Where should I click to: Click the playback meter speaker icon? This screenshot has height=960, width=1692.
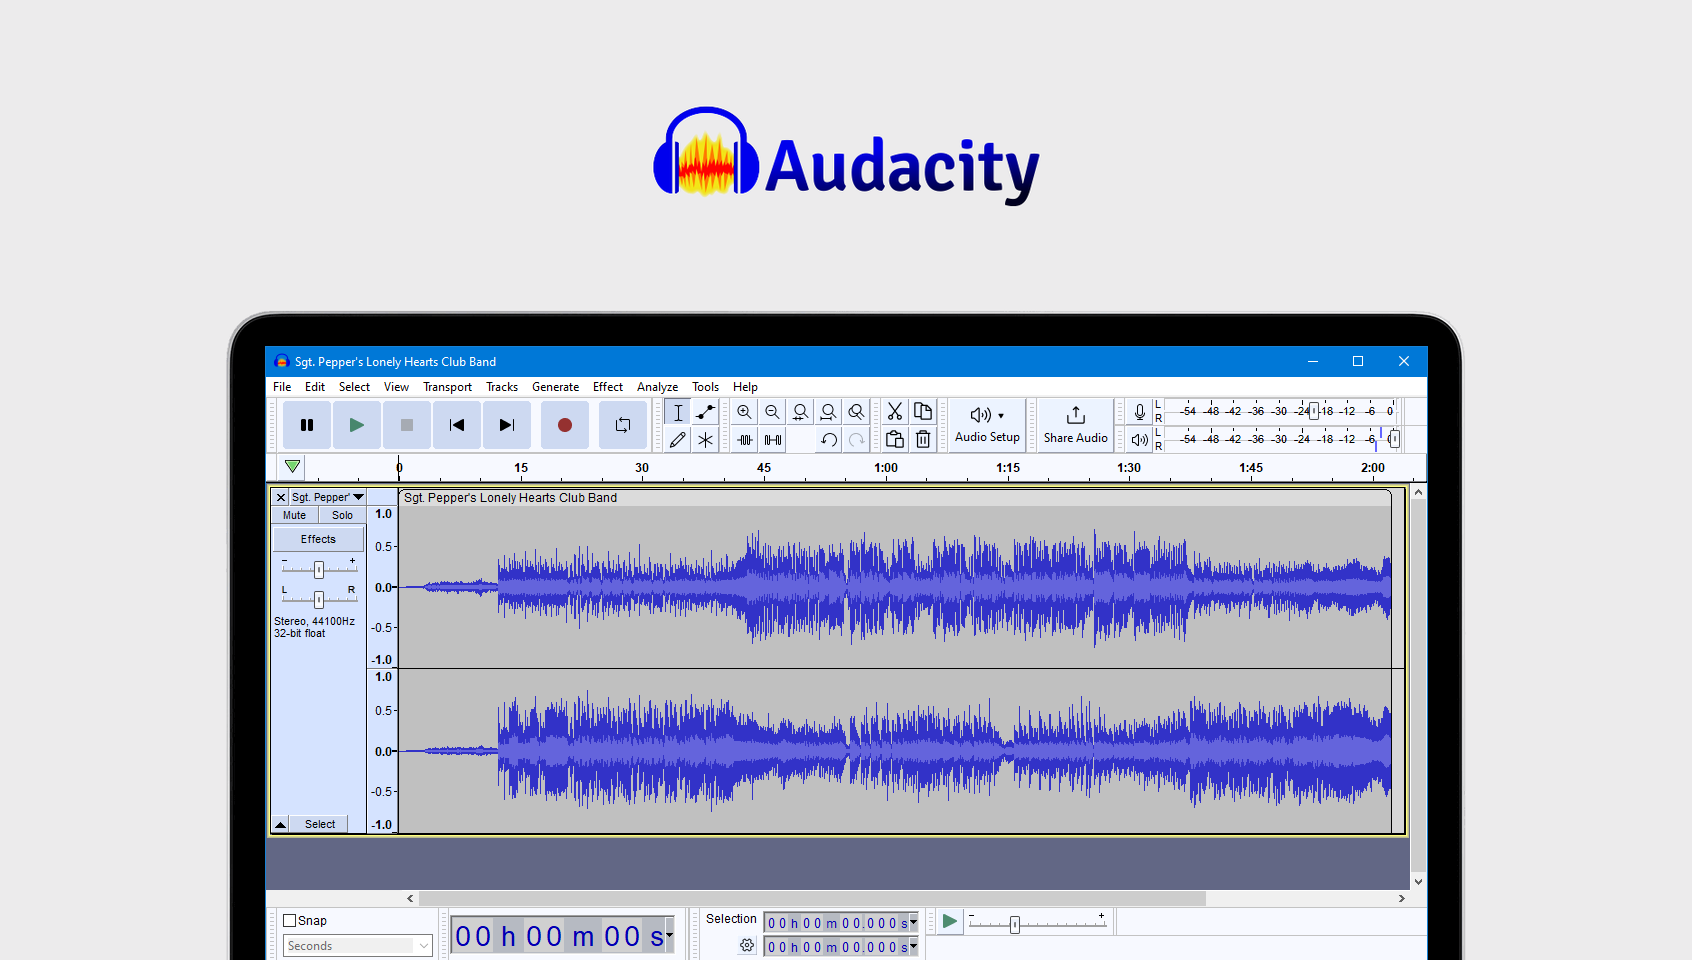coord(1140,439)
